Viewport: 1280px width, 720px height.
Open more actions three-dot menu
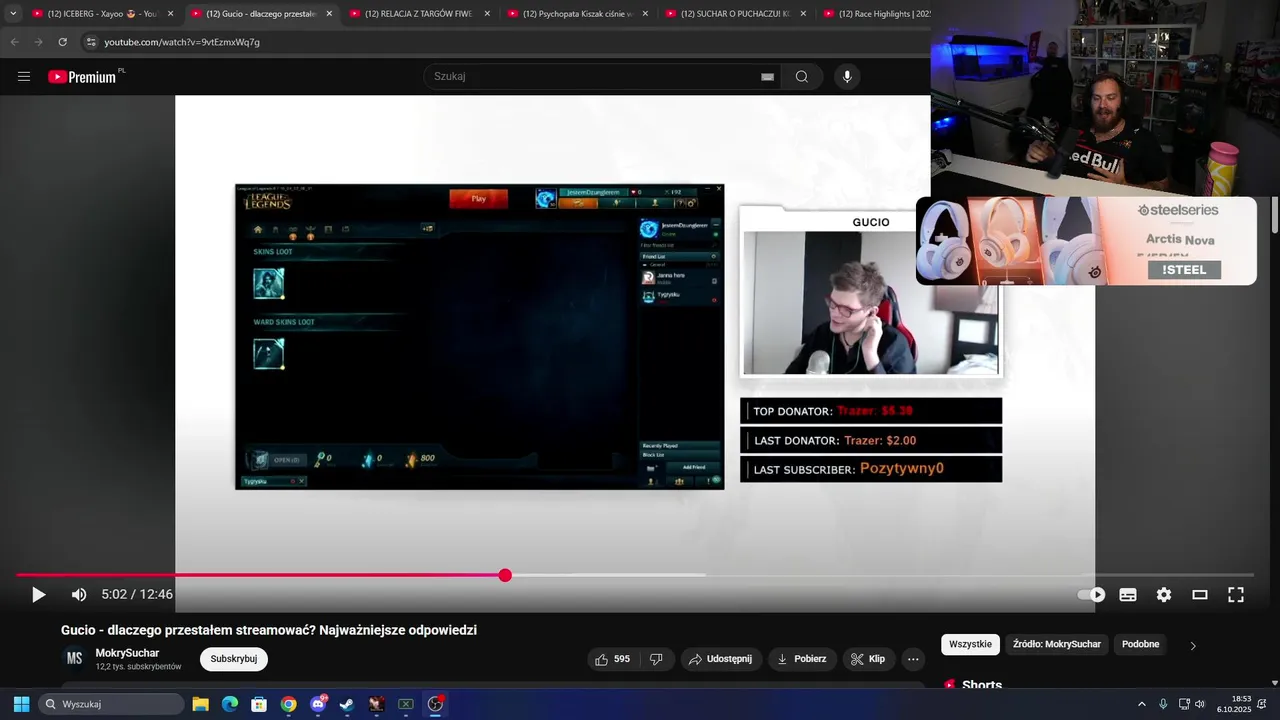coord(912,659)
